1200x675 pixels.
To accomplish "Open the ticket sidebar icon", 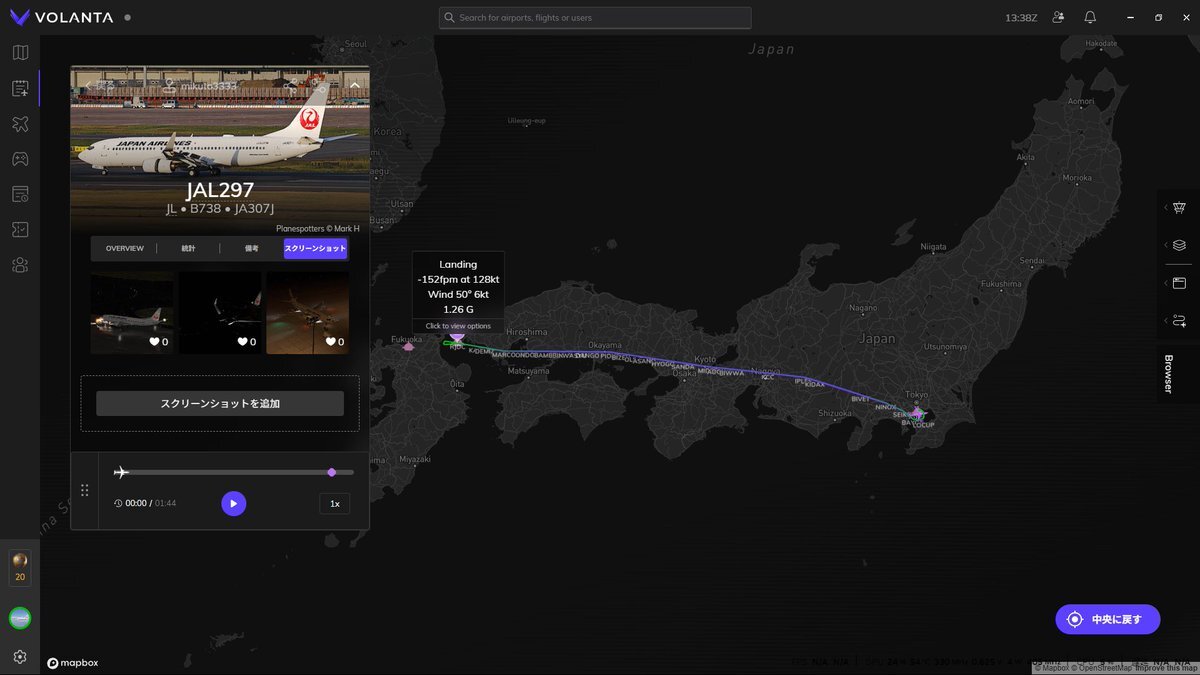I will pyautogui.click(x=20, y=229).
